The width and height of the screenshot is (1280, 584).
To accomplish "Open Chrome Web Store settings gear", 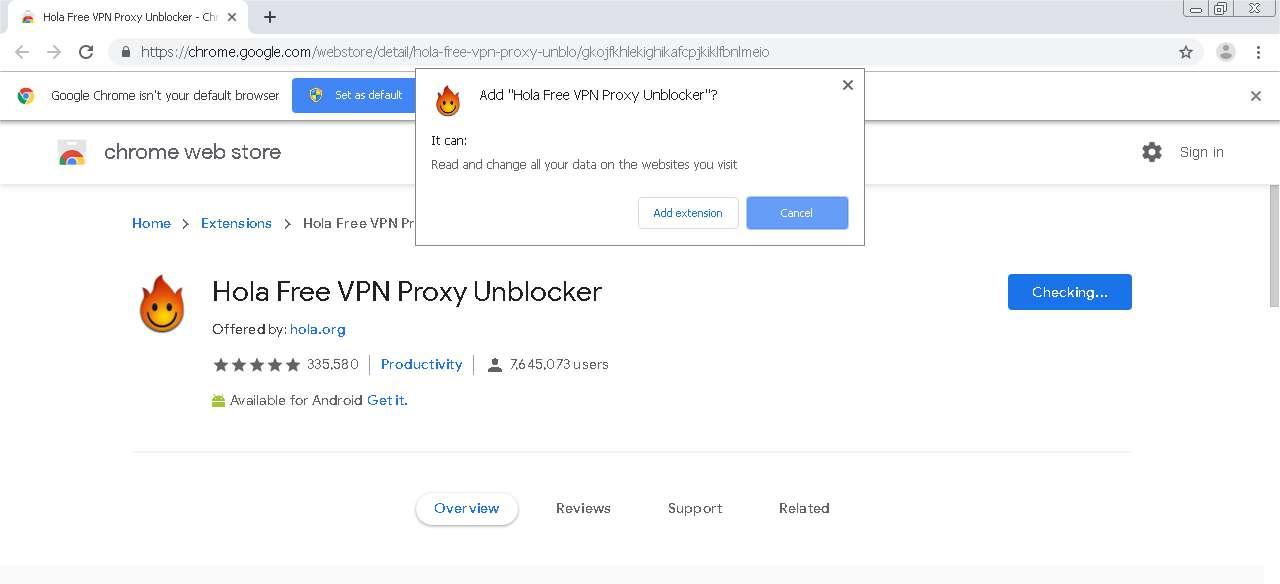I will (x=1152, y=152).
